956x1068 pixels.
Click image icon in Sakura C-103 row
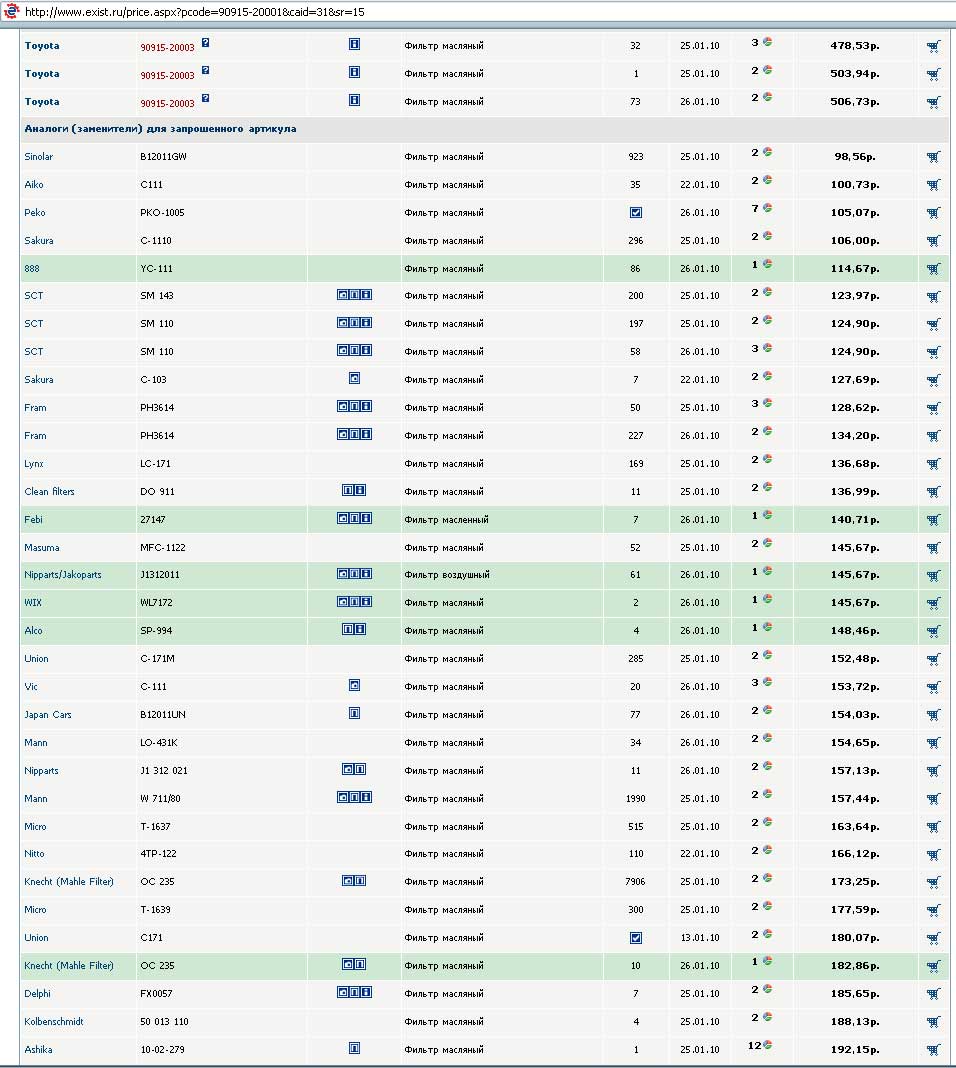pyautogui.click(x=354, y=379)
